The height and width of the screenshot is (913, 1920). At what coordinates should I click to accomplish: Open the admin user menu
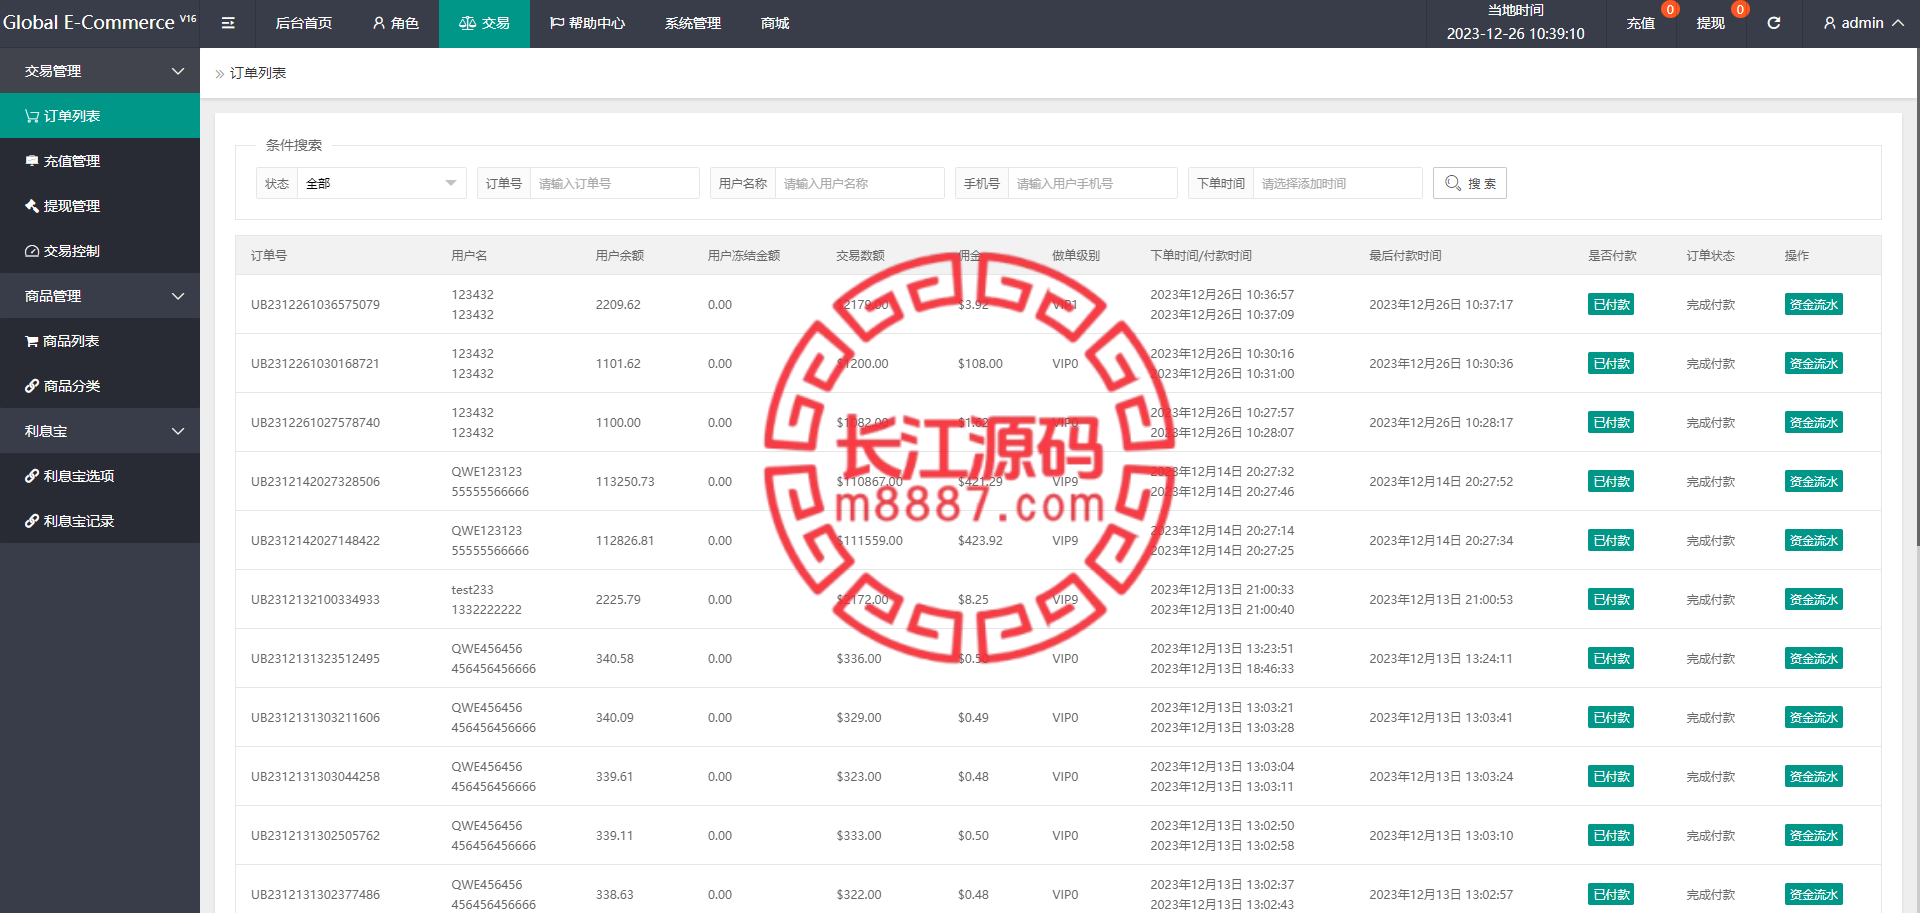[x=1863, y=23]
